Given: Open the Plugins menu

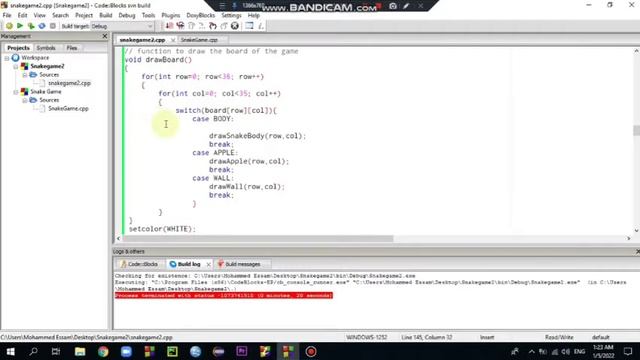Looking at the screenshot, I should point(171,15).
